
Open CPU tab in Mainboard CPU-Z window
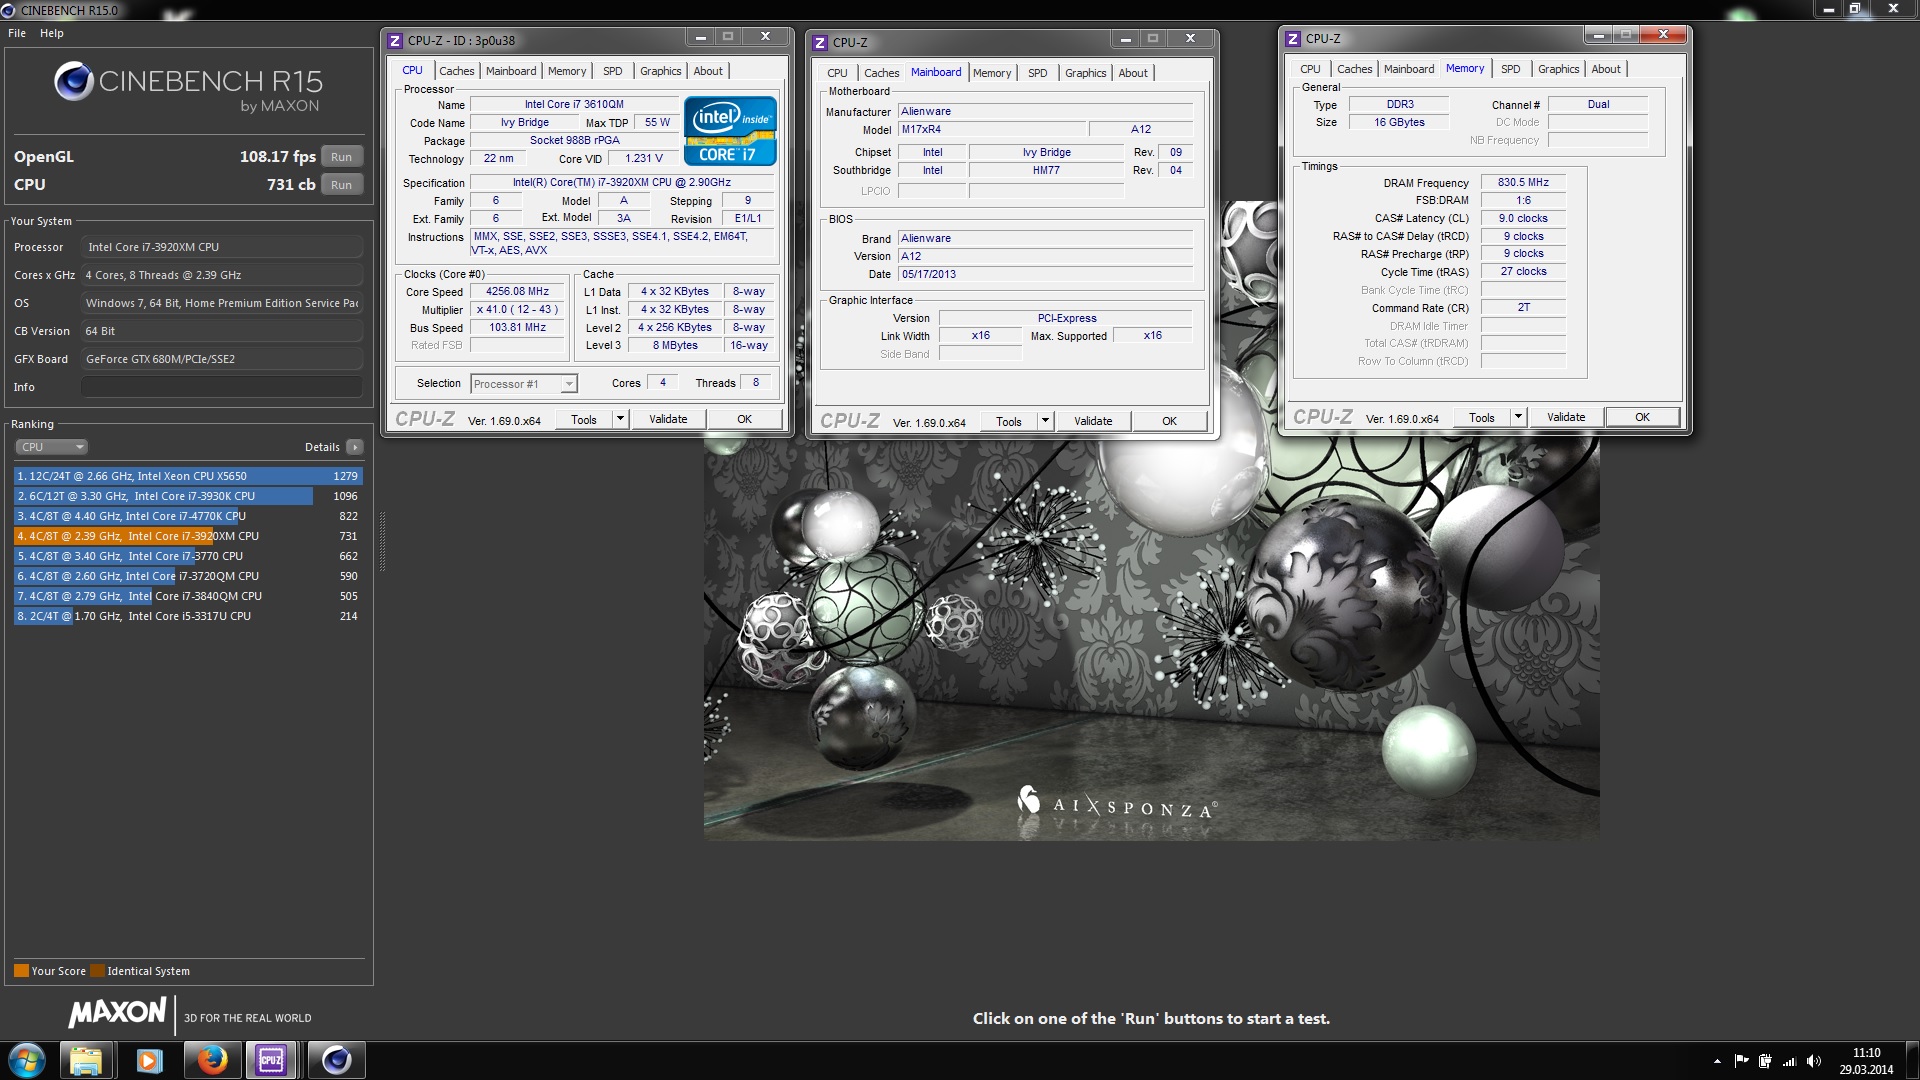point(838,73)
